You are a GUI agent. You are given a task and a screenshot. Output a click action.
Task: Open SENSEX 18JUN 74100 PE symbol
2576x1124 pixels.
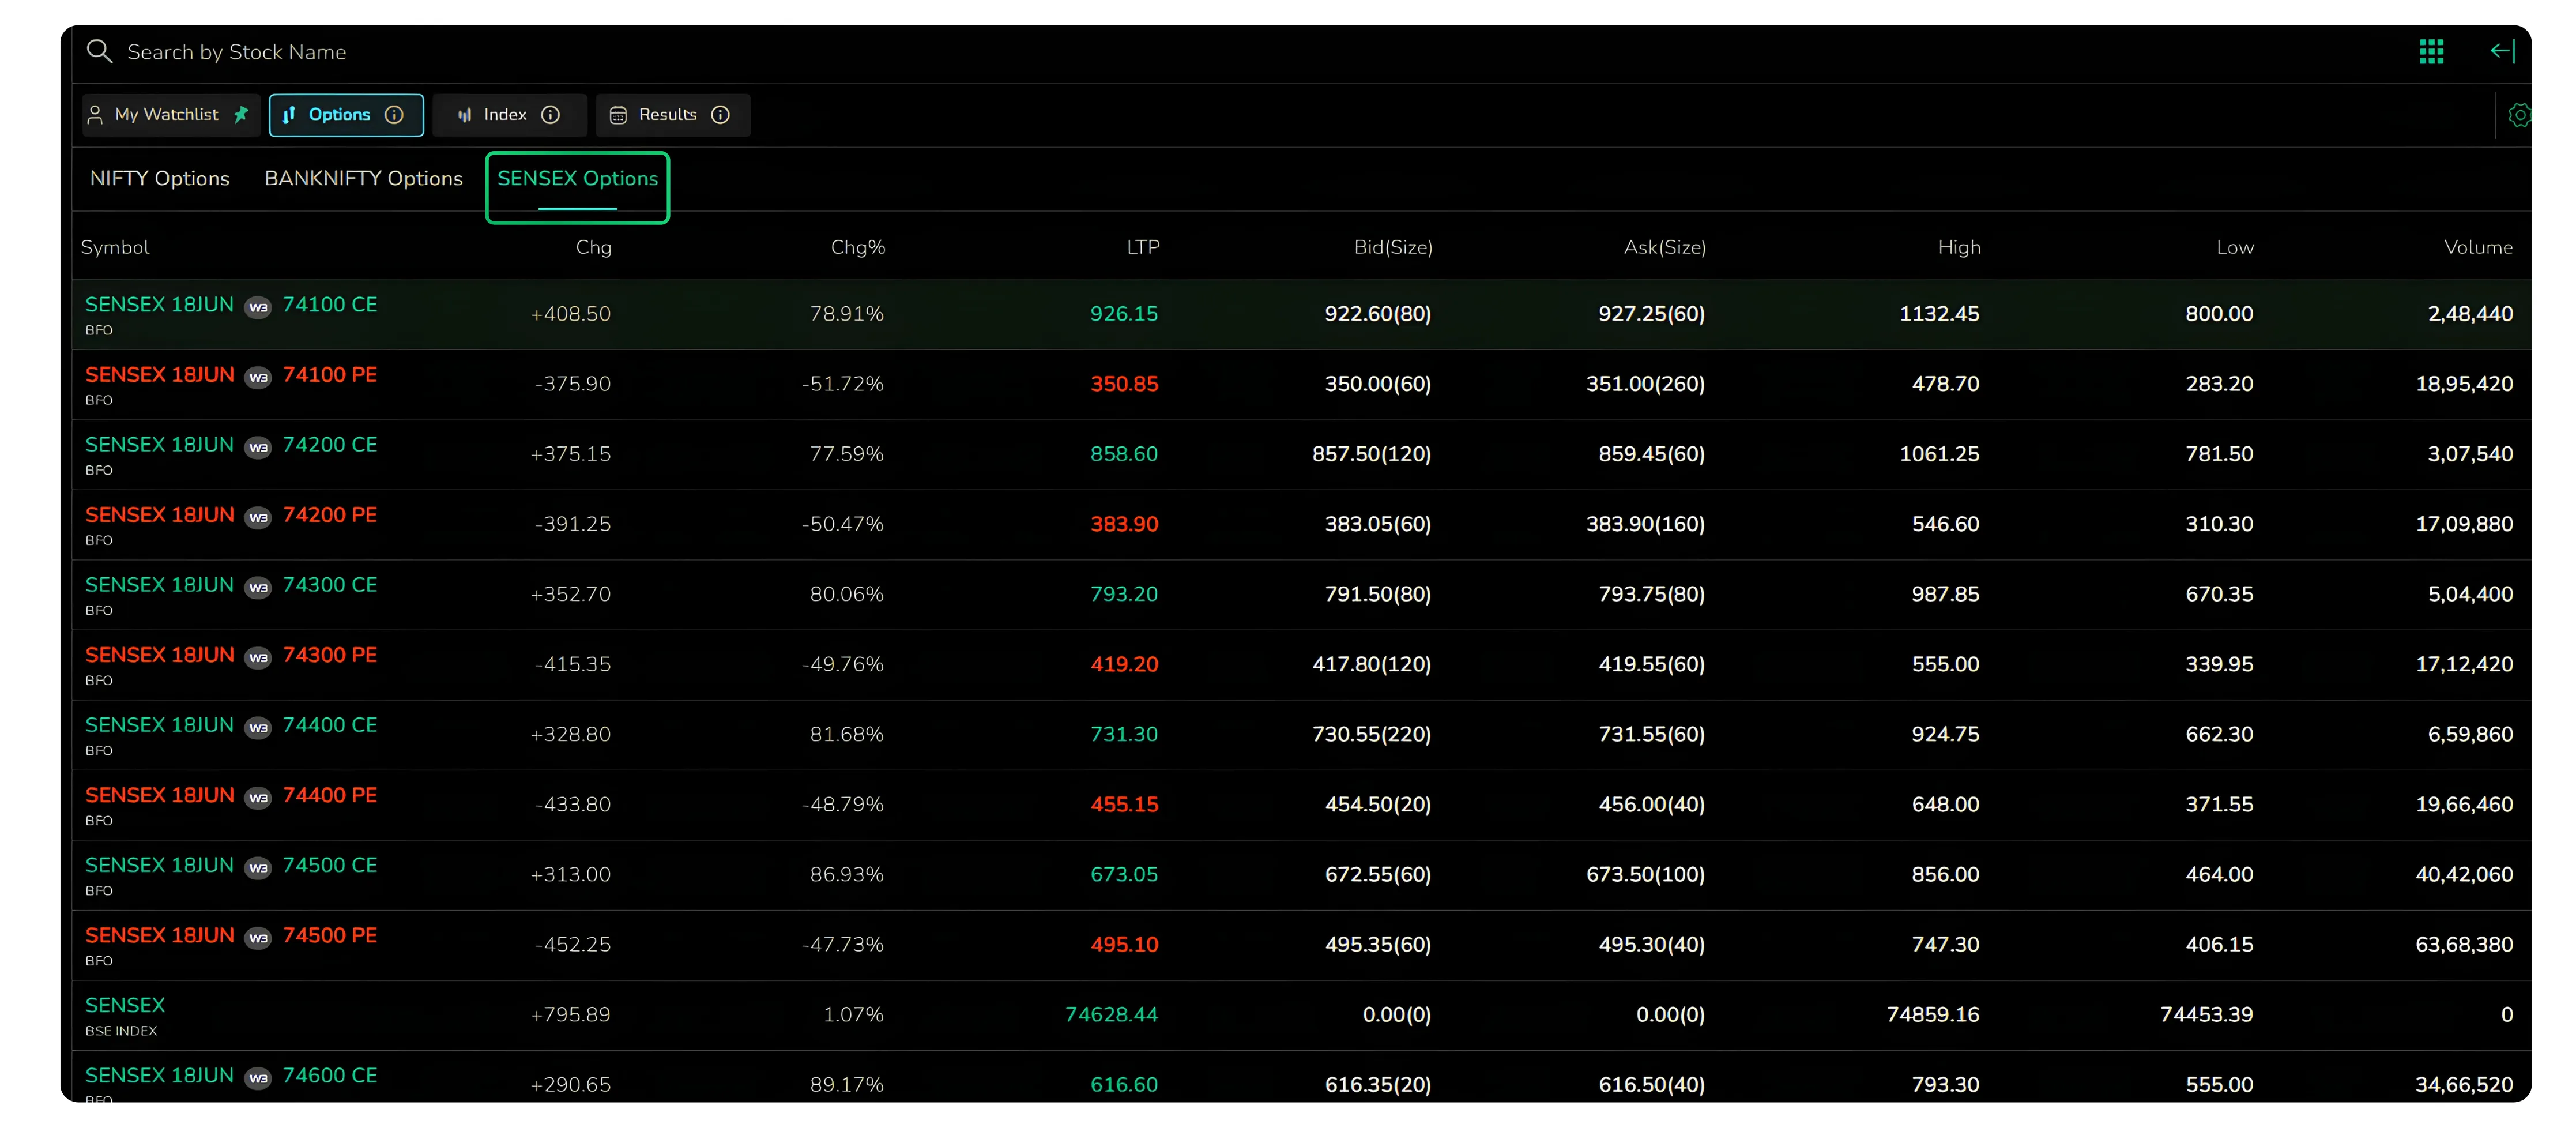(231, 374)
